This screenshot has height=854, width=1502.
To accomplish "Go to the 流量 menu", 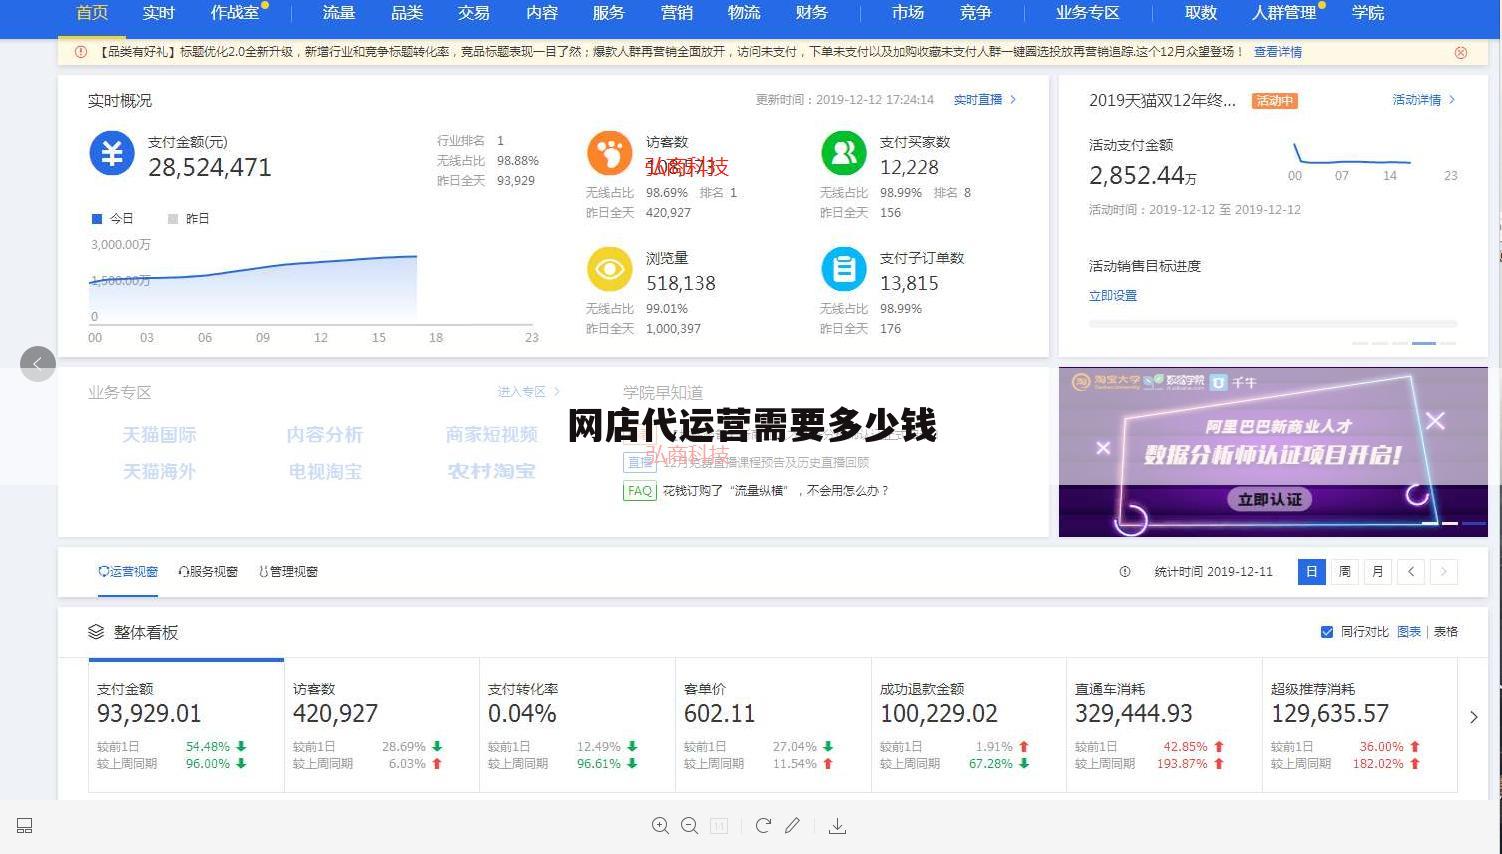I will coord(339,13).
